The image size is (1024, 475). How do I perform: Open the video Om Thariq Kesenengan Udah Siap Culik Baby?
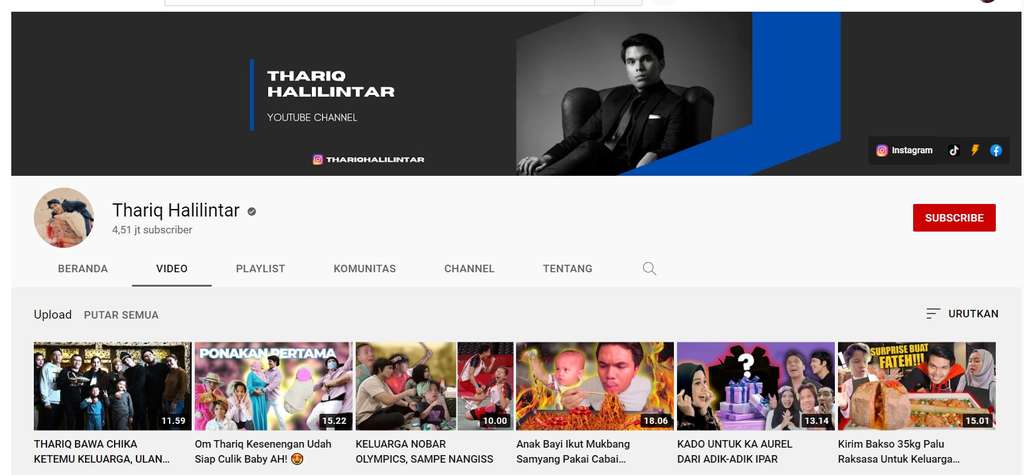[263, 451]
